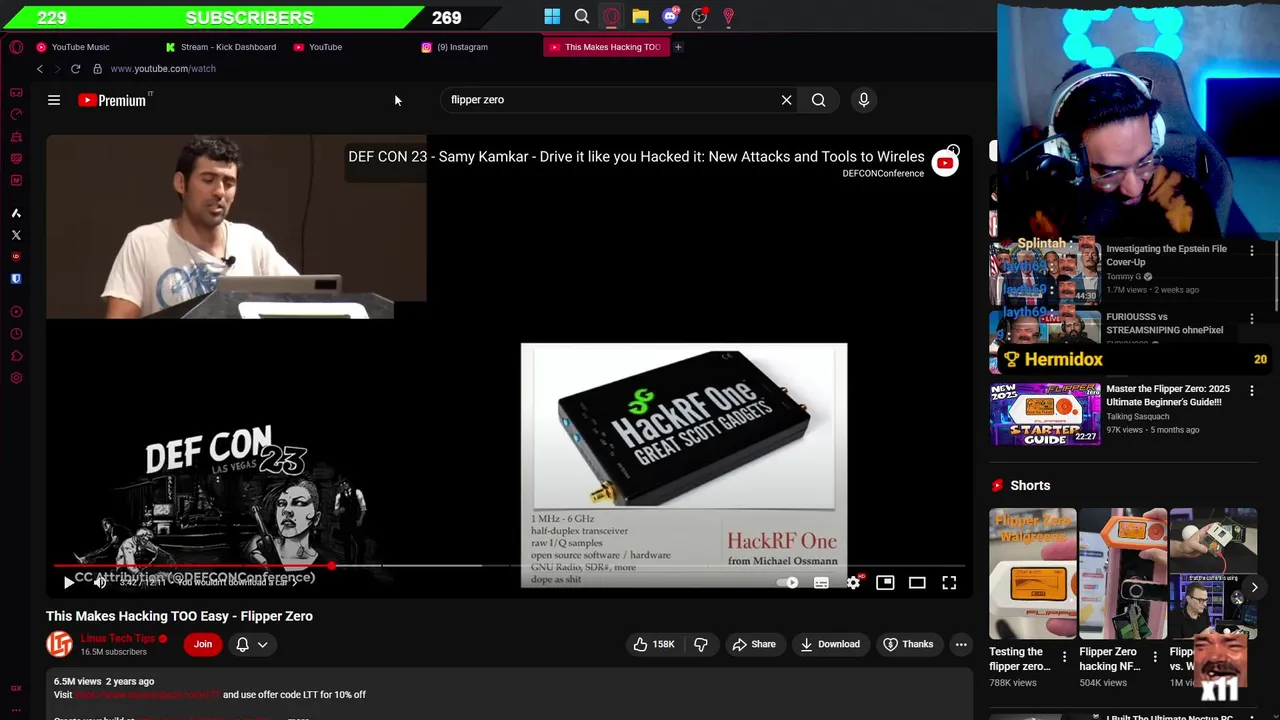Clear the search box text
The height and width of the screenshot is (720, 1280).
[x=786, y=100]
